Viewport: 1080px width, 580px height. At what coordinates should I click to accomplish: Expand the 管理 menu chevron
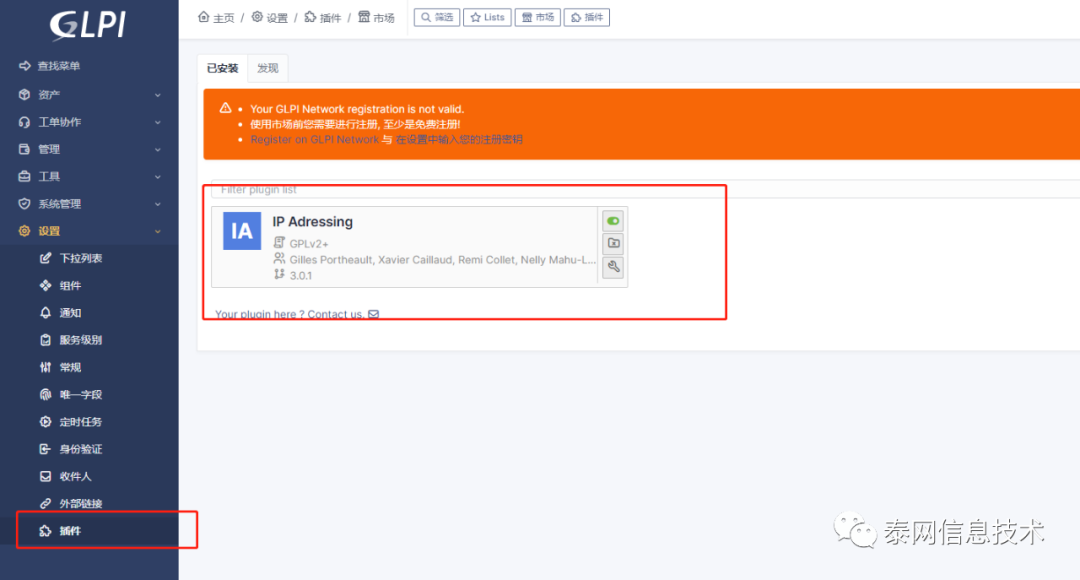pos(158,149)
